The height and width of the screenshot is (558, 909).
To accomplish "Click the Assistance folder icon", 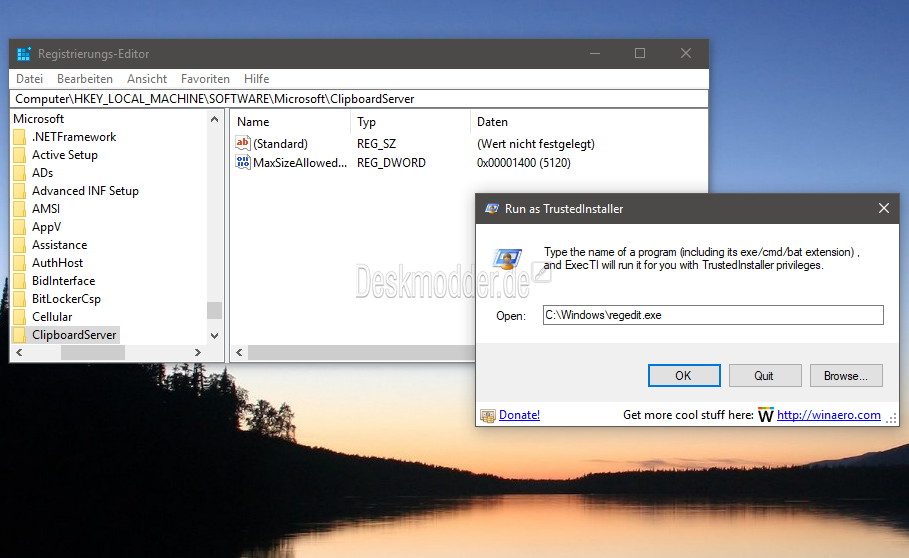I will coord(19,245).
